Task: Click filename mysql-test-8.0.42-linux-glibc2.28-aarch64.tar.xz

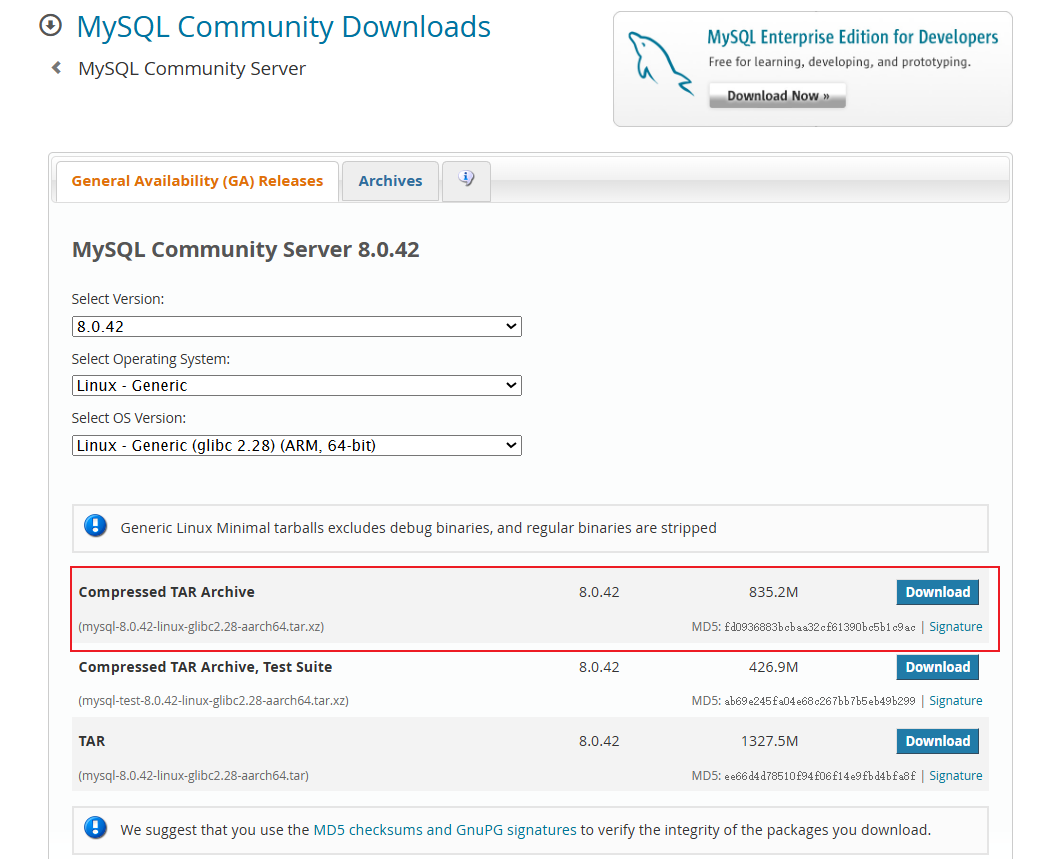Action: pos(213,700)
